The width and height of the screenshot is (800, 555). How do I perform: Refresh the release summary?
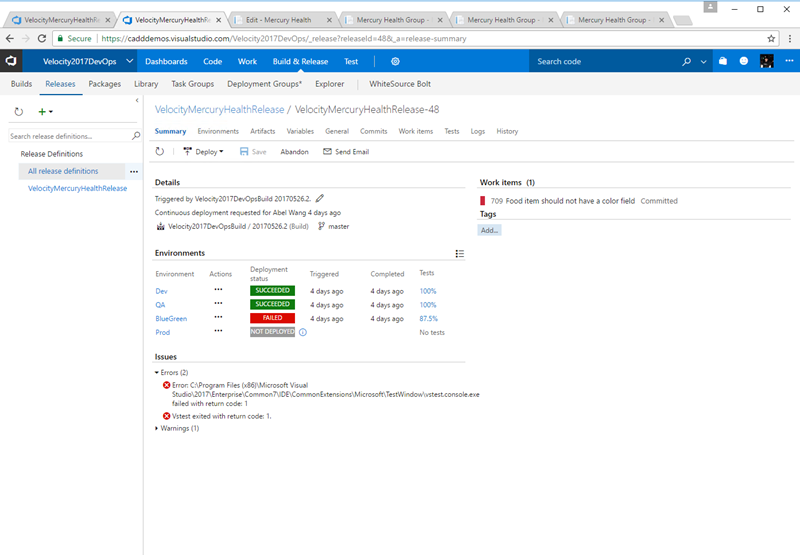(x=160, y=152)
